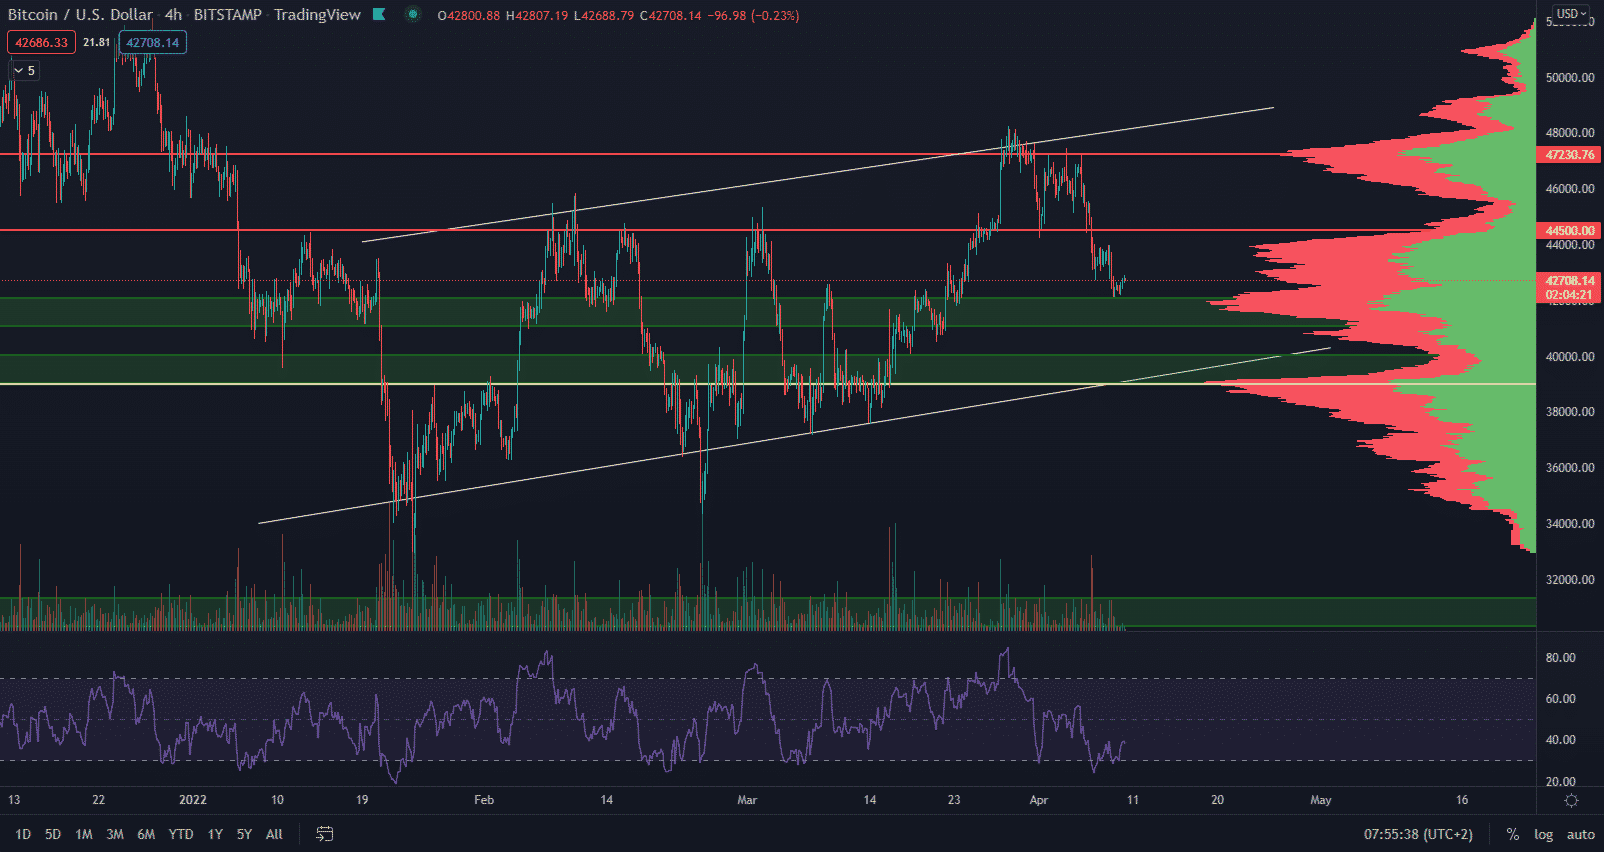The height and width of the screenshot is (852, 1604).
Task: Click the red sell price 42686.33 button
Action: 41,43
